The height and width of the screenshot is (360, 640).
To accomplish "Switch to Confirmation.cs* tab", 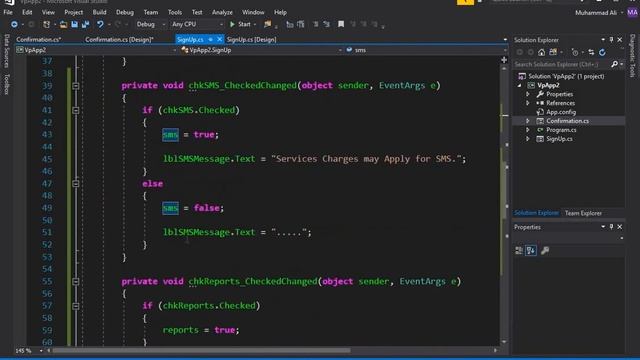I will (x=39, y=40).
